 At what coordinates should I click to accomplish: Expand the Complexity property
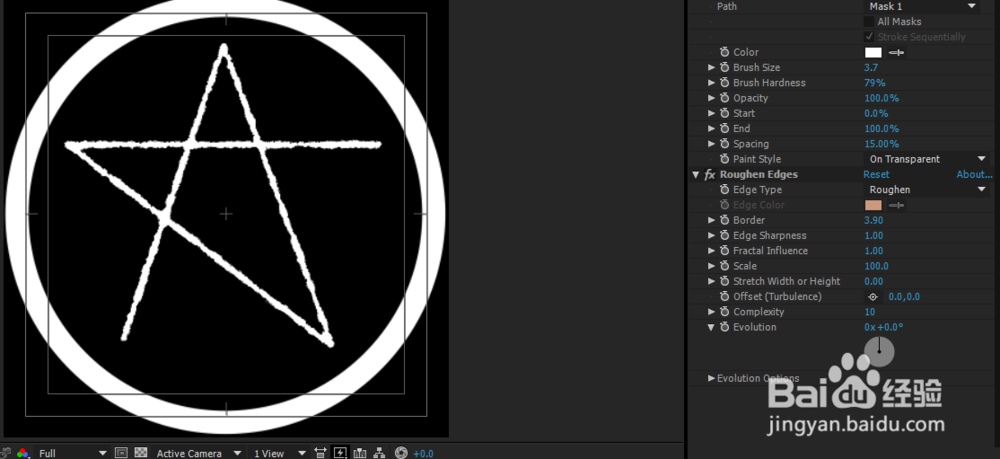tap(711, 312)
